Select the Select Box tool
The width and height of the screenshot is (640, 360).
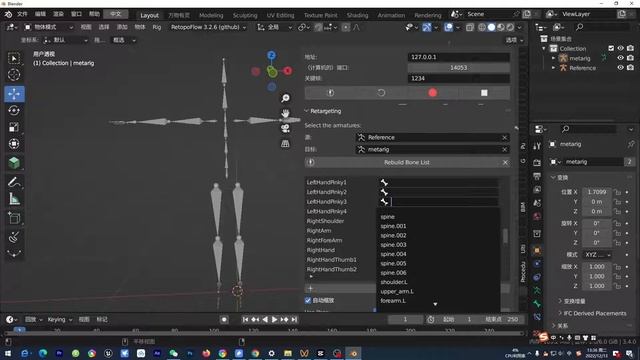(x=14, y=58)
